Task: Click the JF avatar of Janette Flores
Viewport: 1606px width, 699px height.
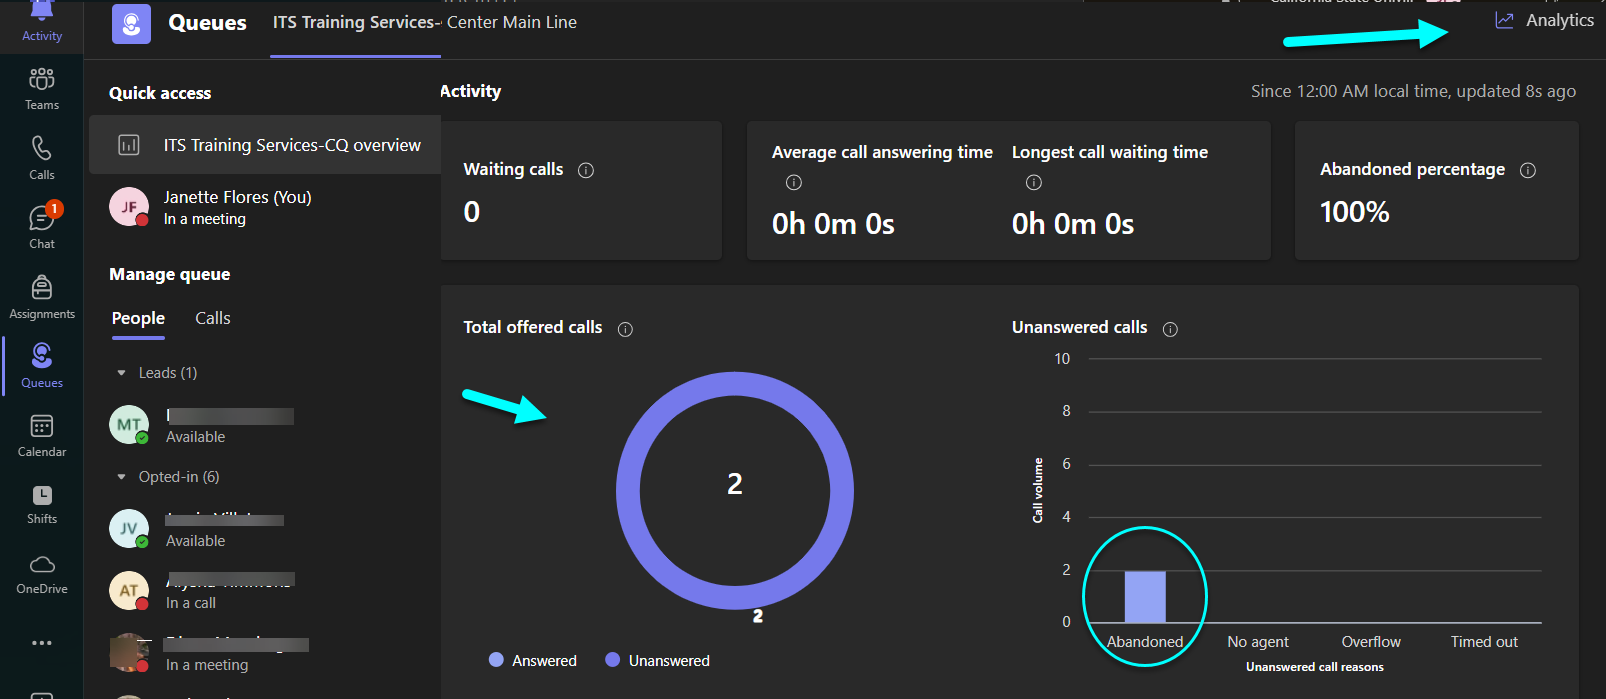Action: click(x=129, y=207)
